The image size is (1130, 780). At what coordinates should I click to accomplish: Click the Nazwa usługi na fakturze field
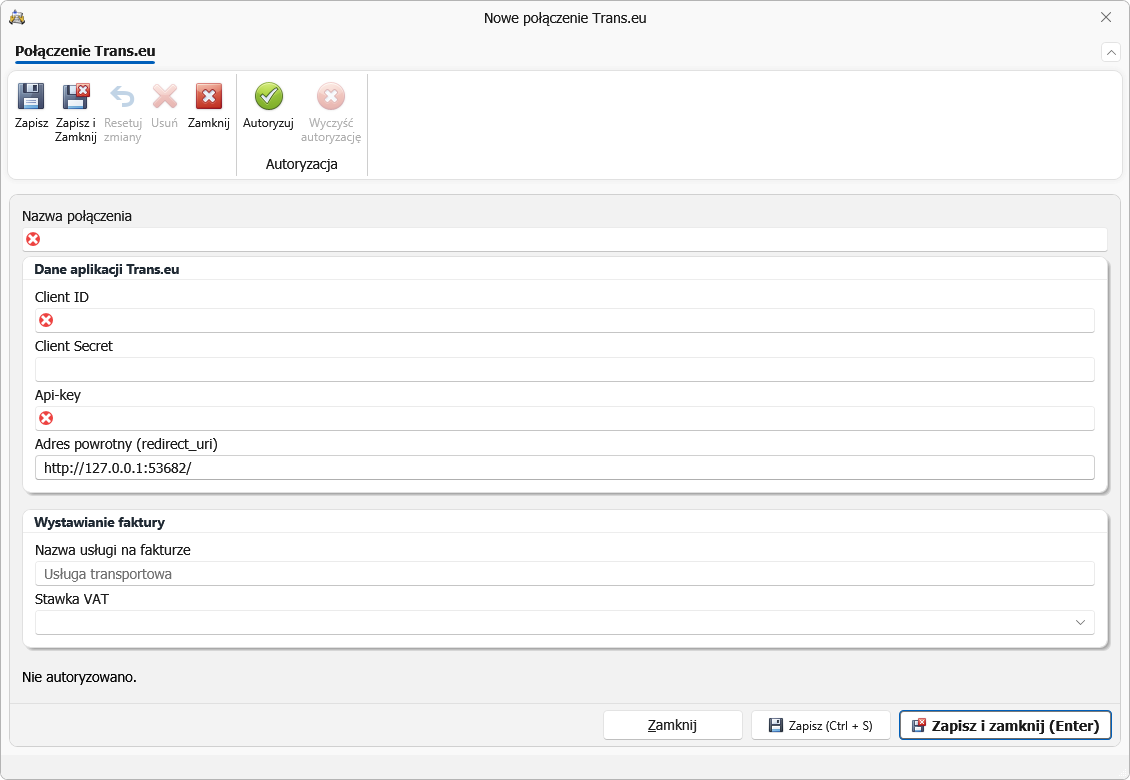click(565, 574)
